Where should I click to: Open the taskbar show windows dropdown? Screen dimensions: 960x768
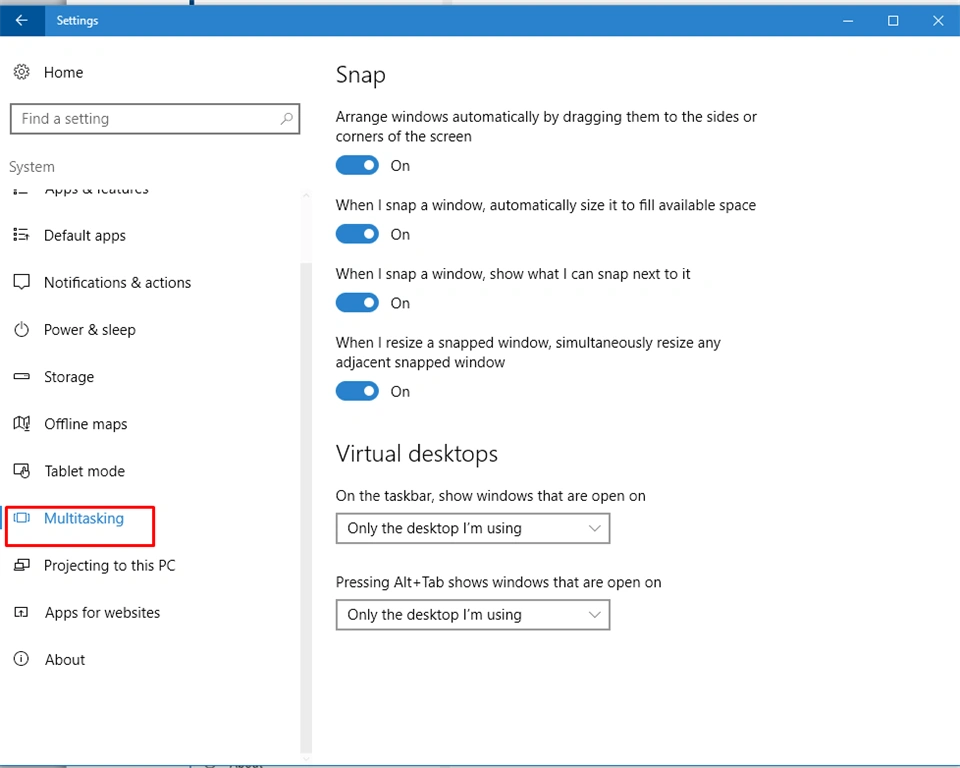tap(473, 529)
